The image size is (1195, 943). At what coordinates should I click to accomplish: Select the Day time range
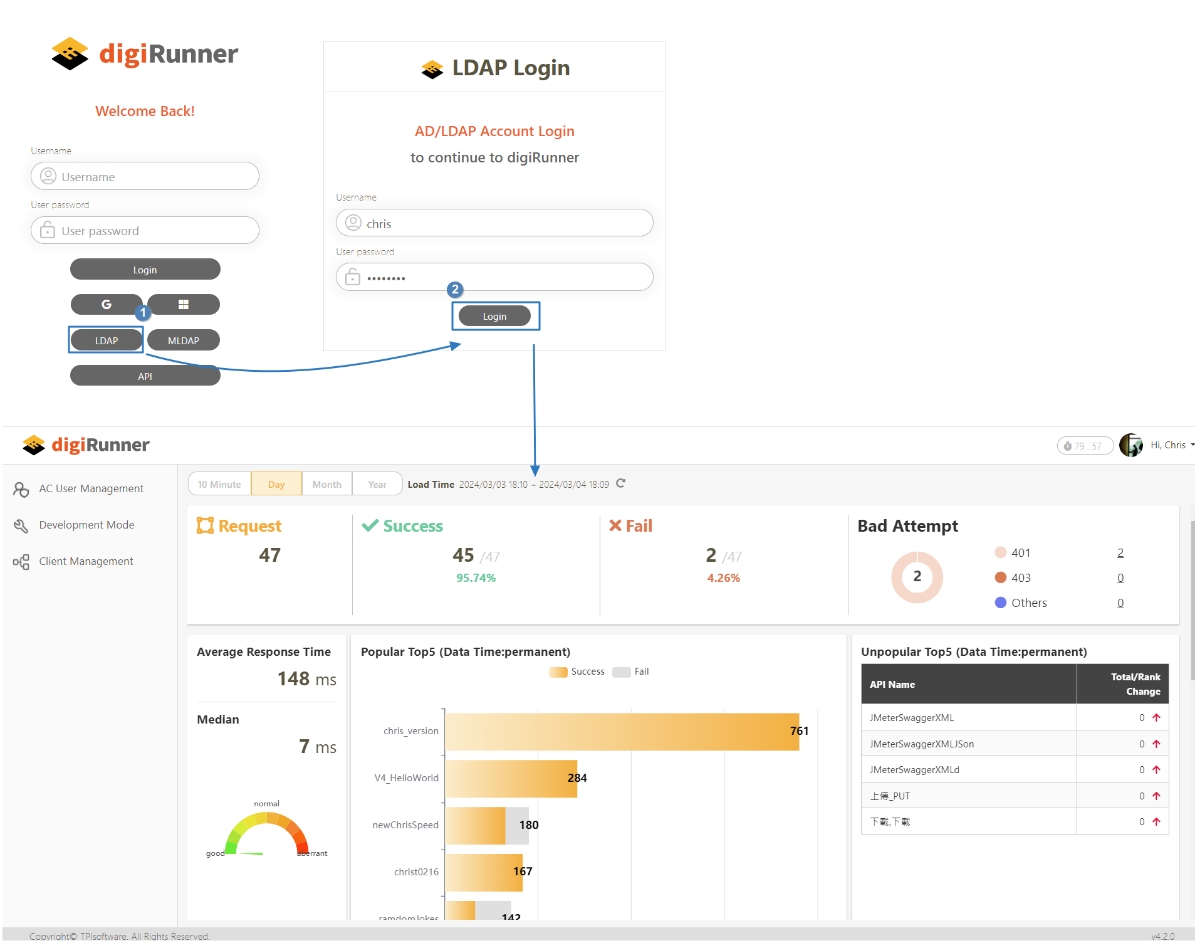(276, 484)
